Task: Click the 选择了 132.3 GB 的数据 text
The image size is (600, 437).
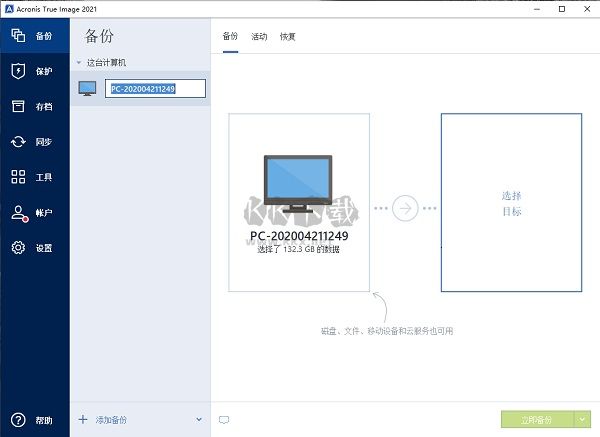Action: pyautogui.click(x=298, y=249)
